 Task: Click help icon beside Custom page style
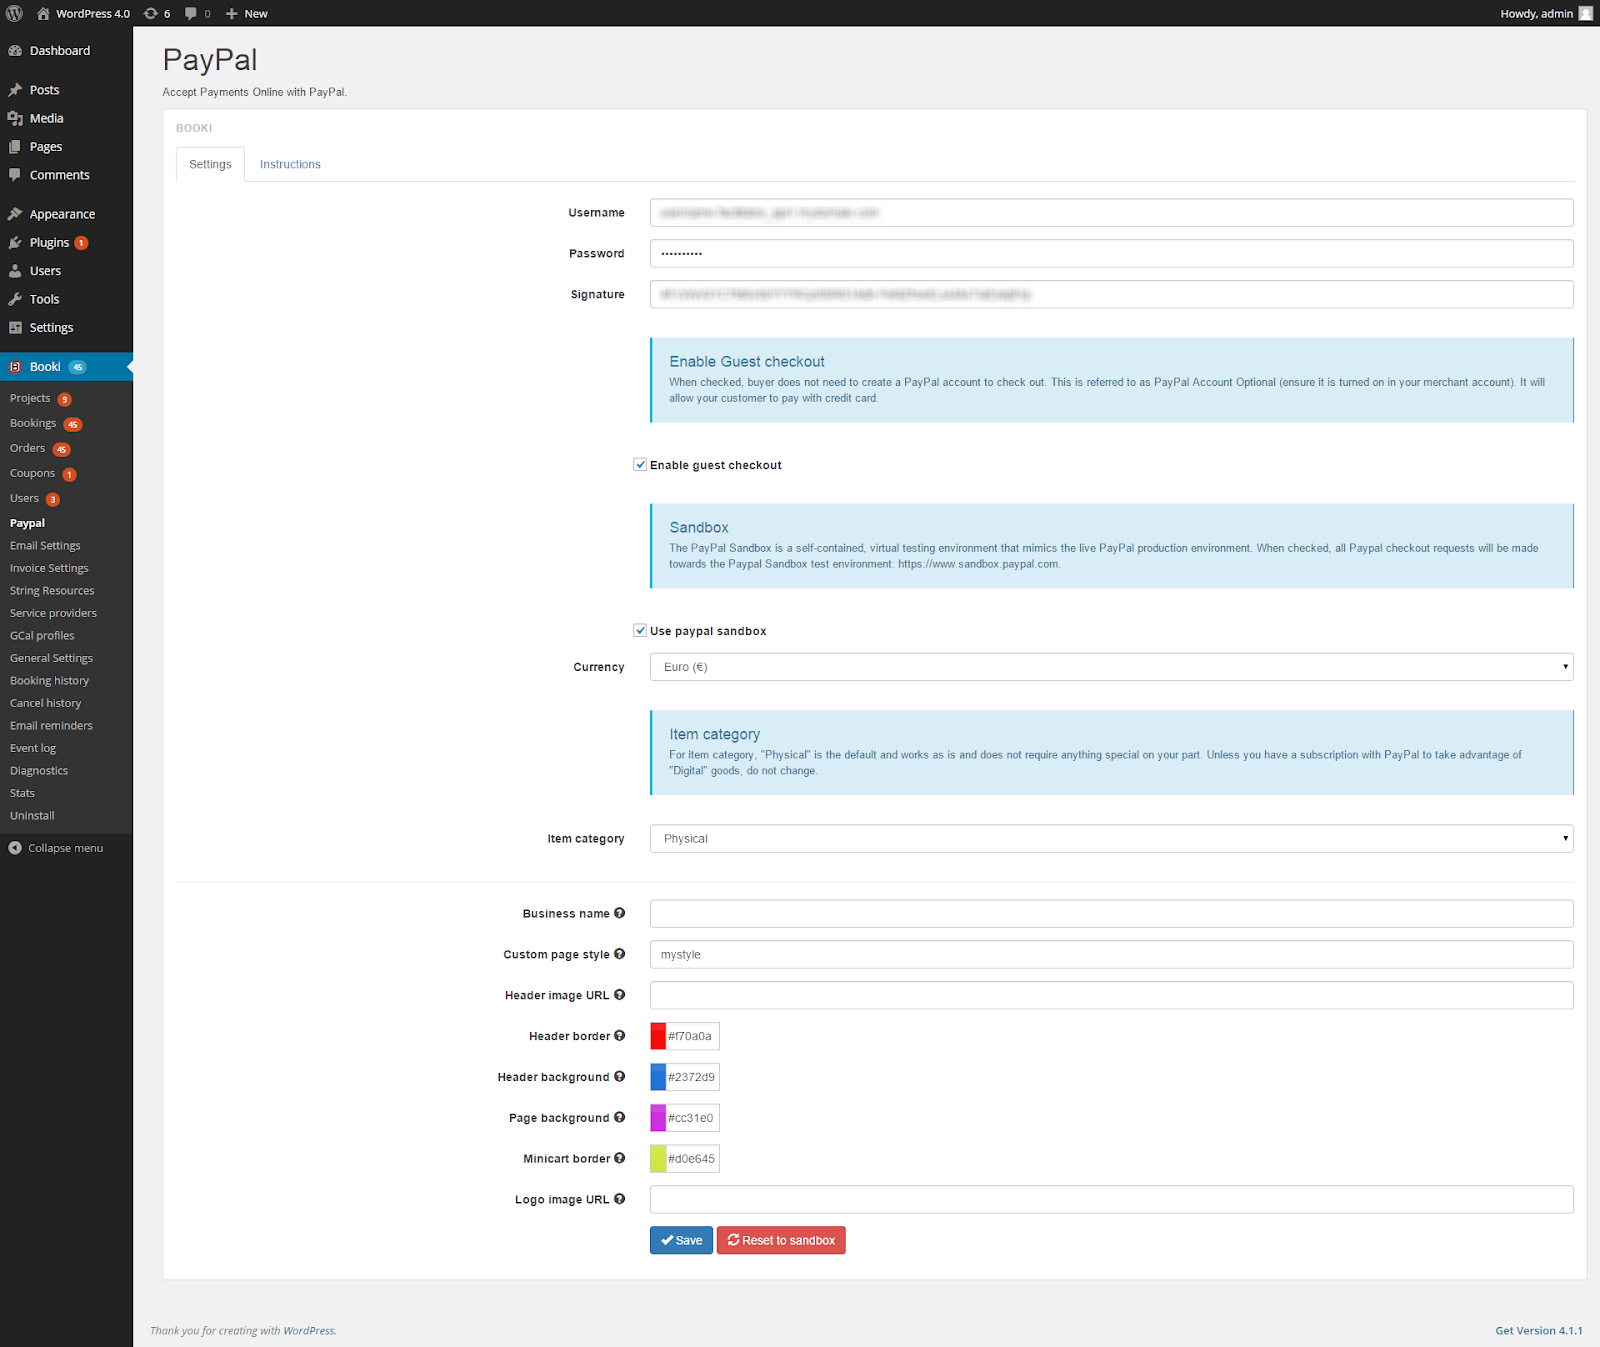point(620,954)
